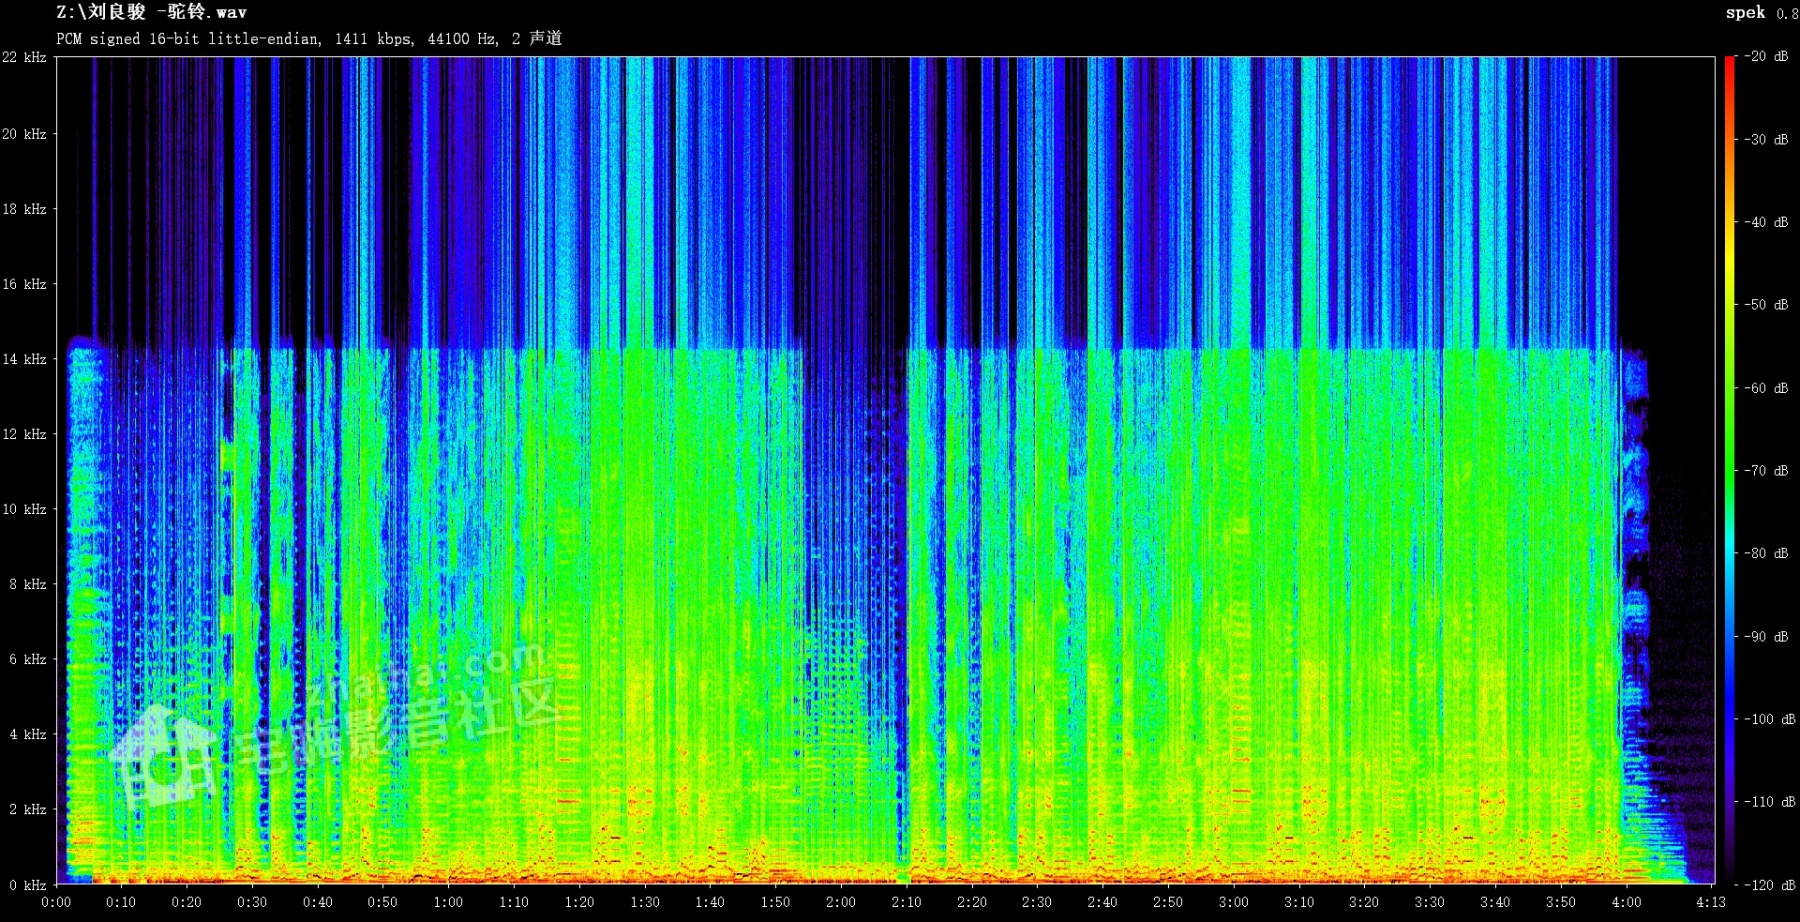Click the '8 kHz' frequency axis label

click(28, 584)
